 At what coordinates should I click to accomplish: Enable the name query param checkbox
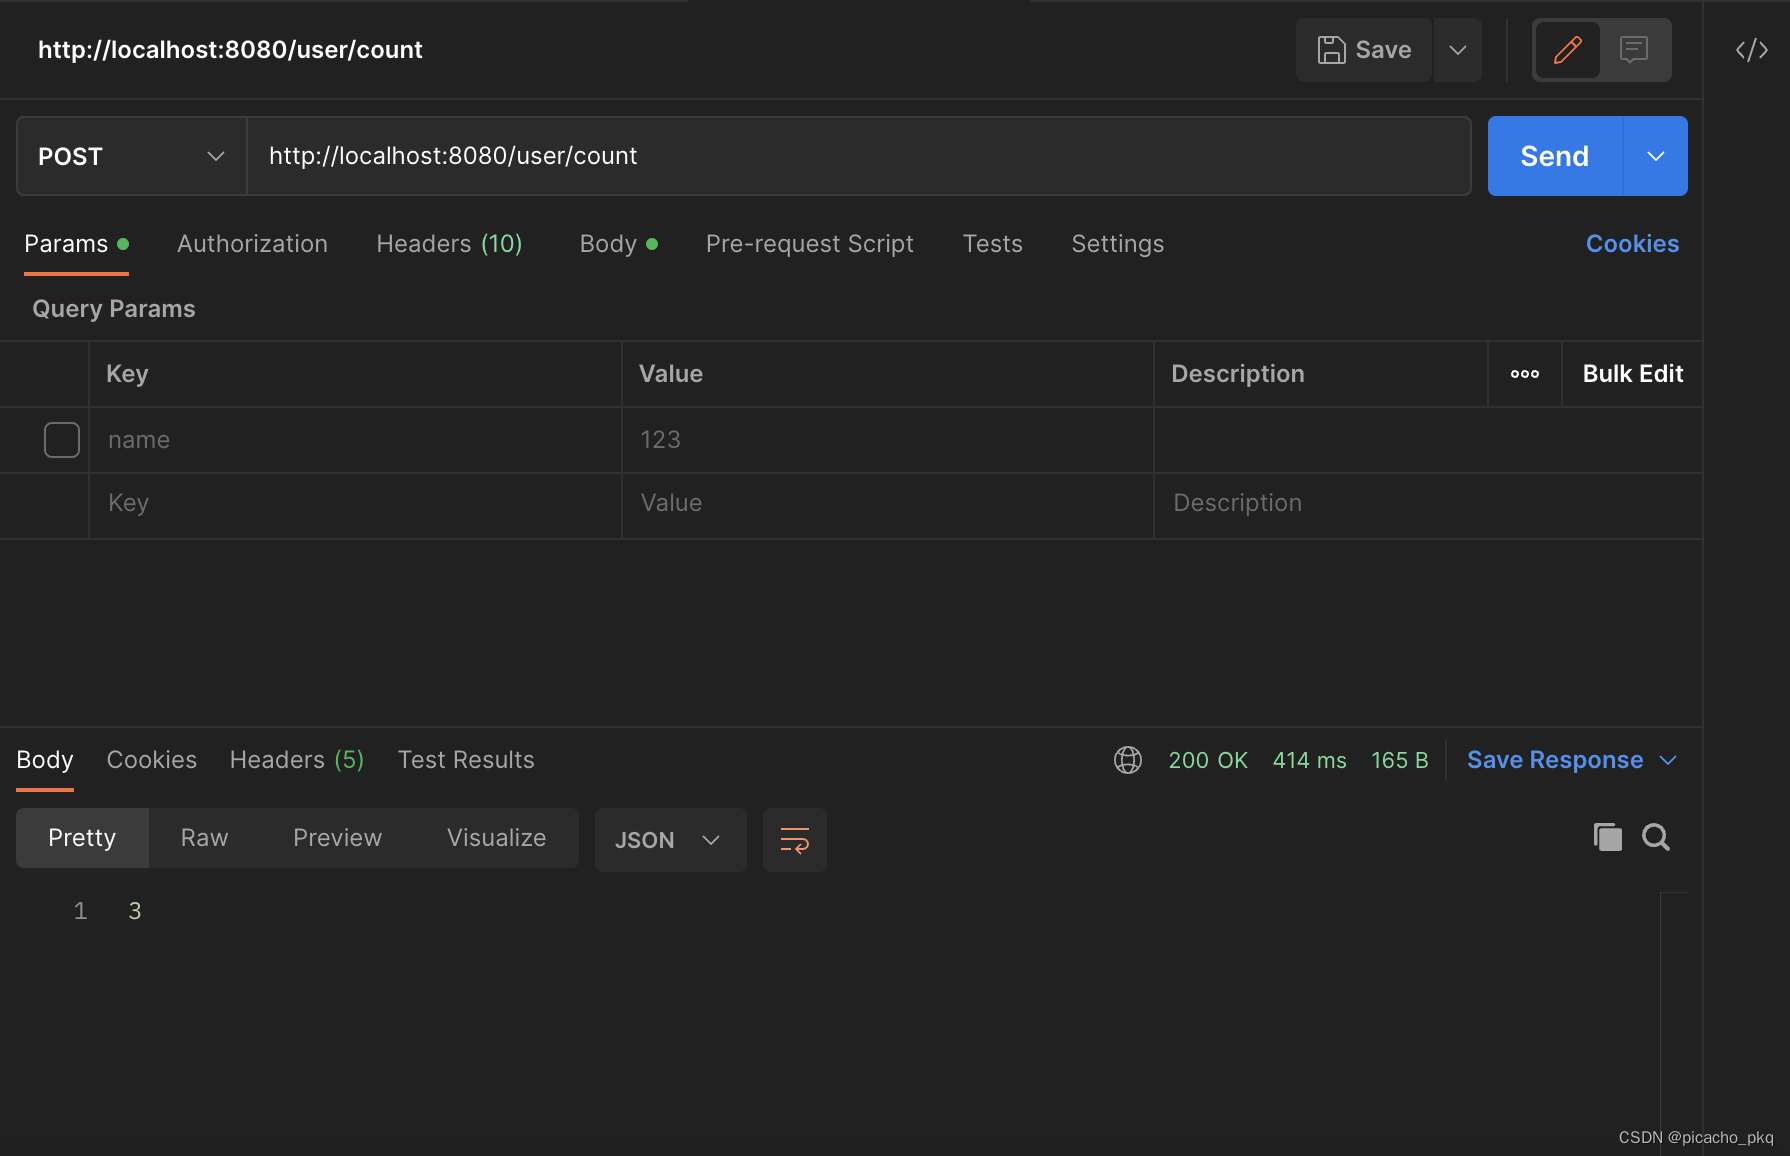coord(62,440)
